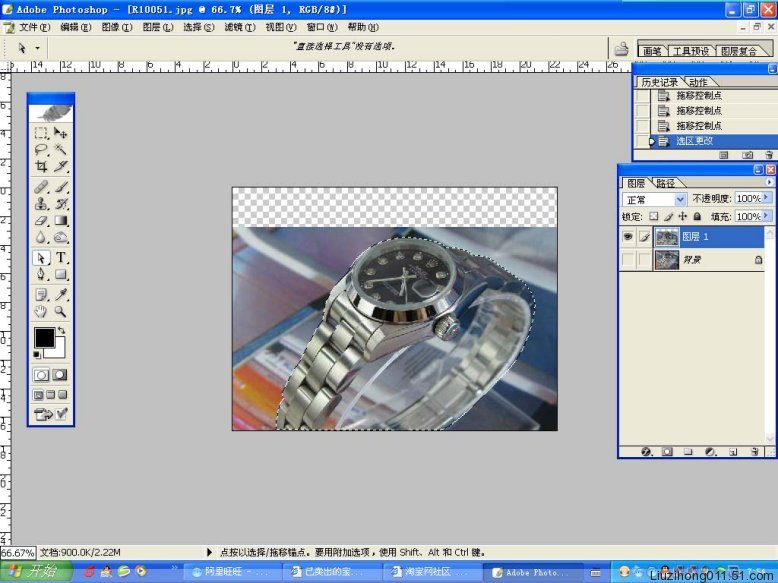The image size is (778, 583).
Task: Select the Zoom tool
Action: 61,312
